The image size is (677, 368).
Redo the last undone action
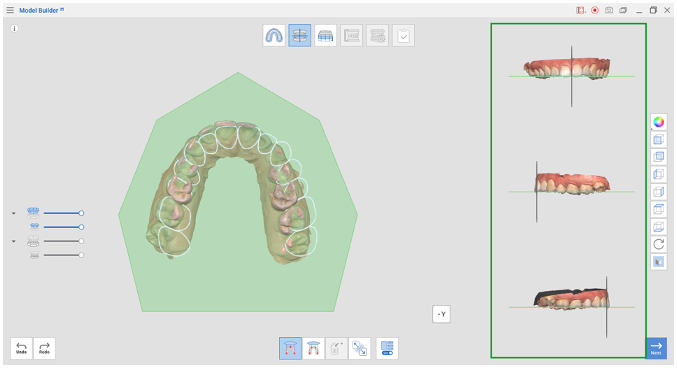click(x=44, y=348)
